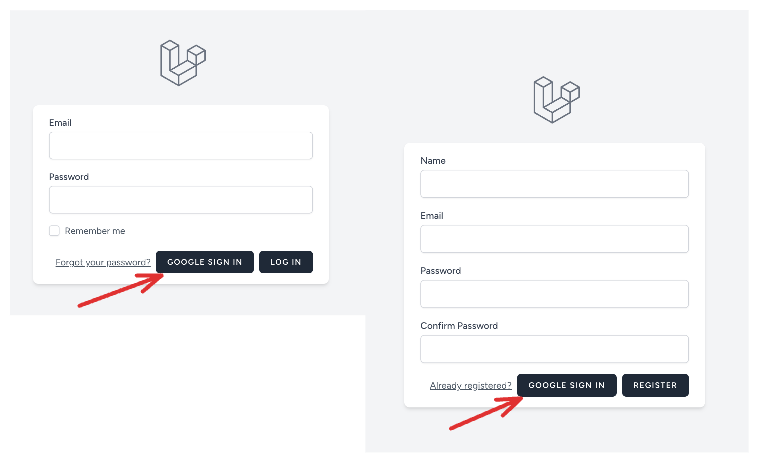Click the Laravel logo above the registration form
Screen dimensions: 758x462
556,100
